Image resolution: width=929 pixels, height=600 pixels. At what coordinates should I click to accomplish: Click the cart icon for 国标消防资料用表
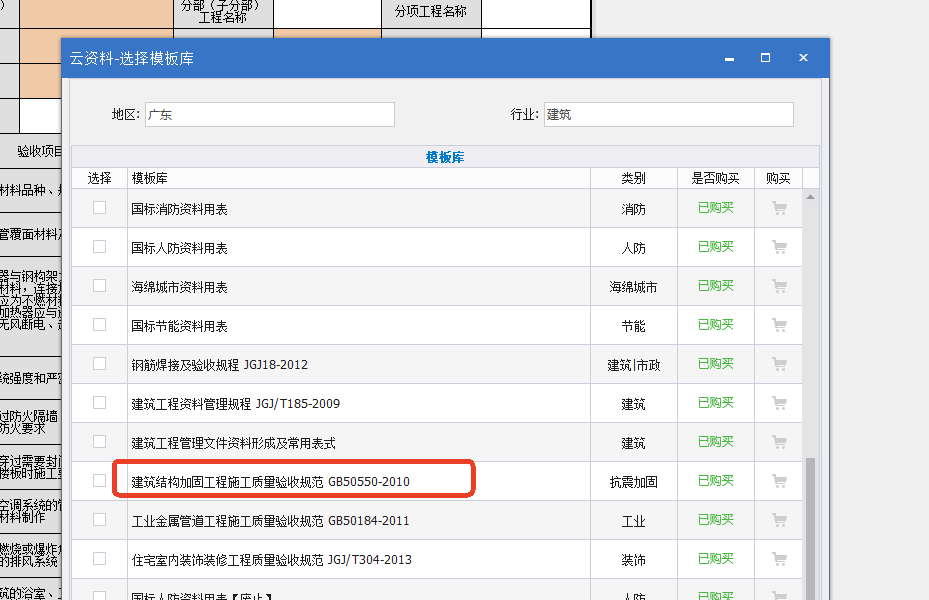click(x=779, y=209)
